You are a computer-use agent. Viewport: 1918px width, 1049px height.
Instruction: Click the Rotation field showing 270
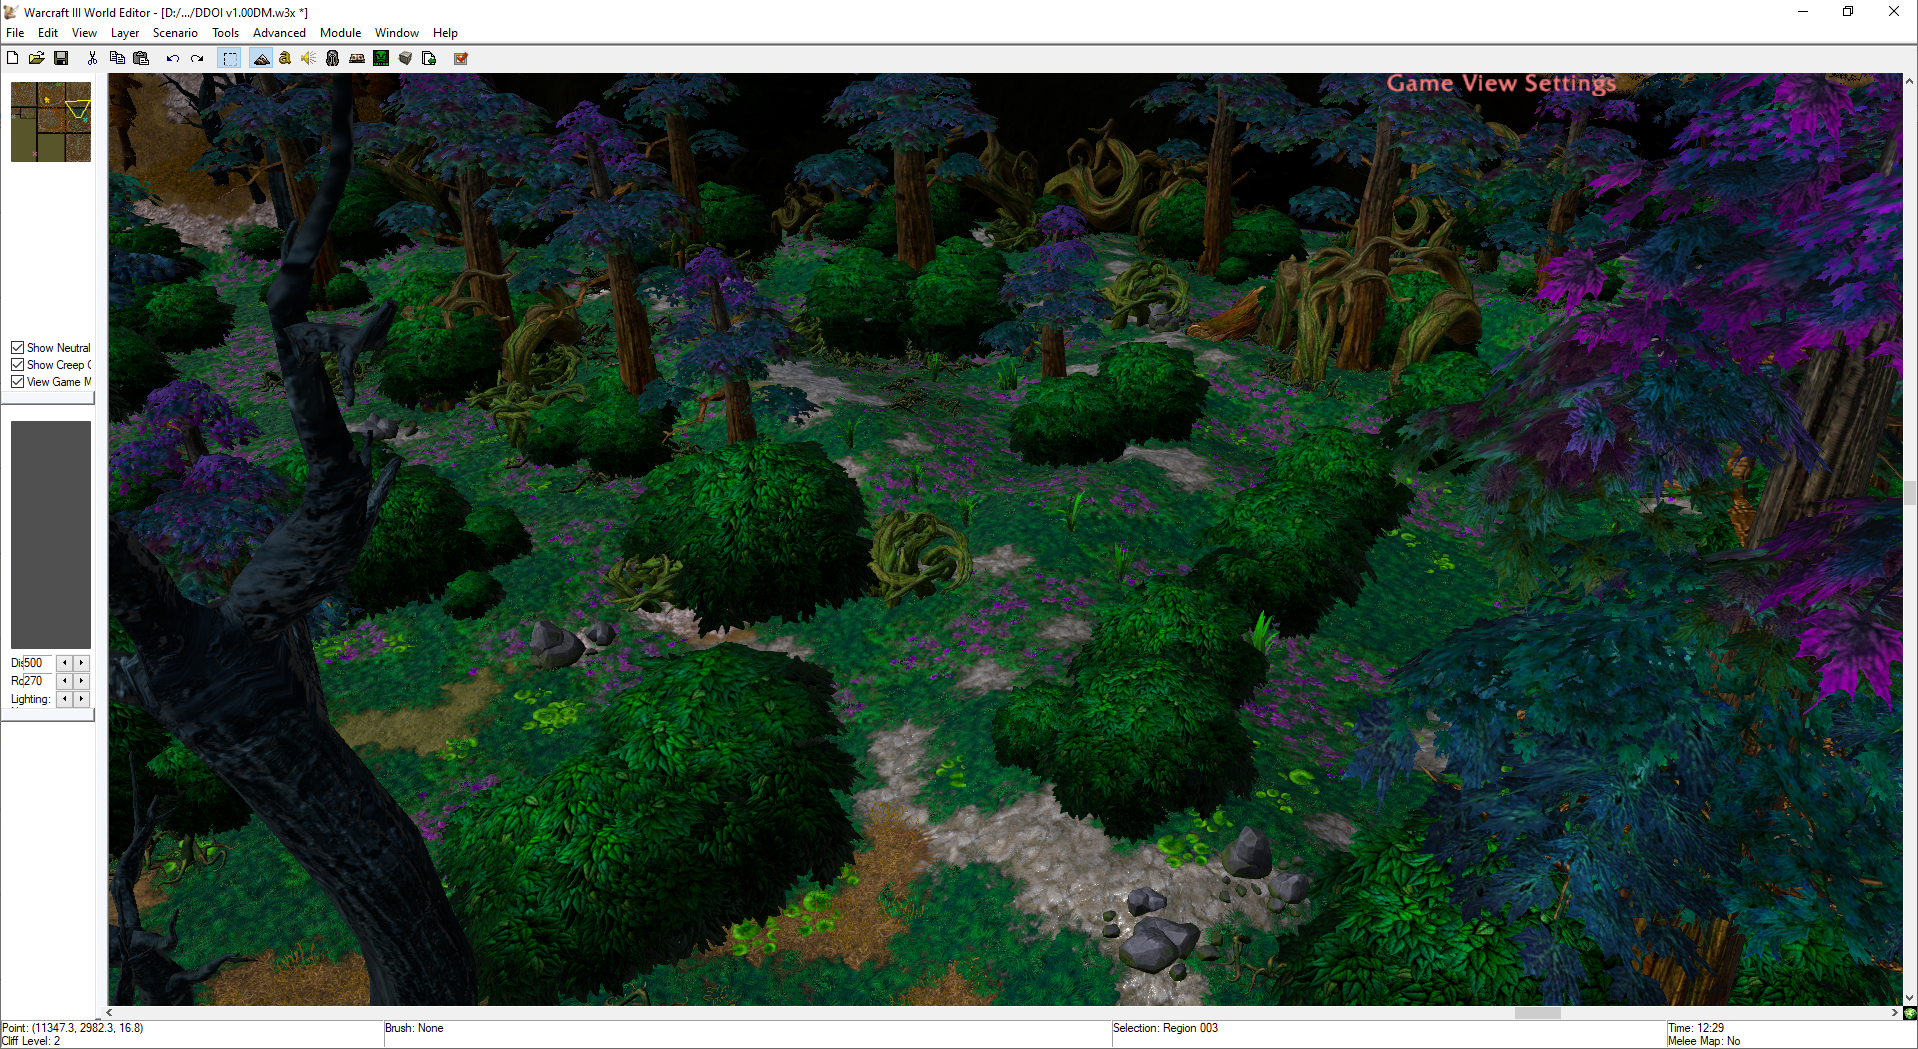coord(35,681)
